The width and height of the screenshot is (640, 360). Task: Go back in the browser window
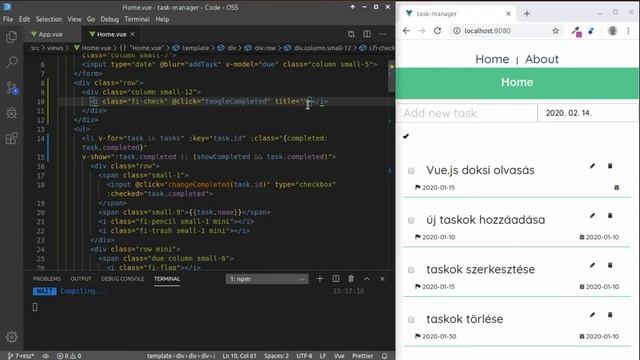[x=406, y=31]
